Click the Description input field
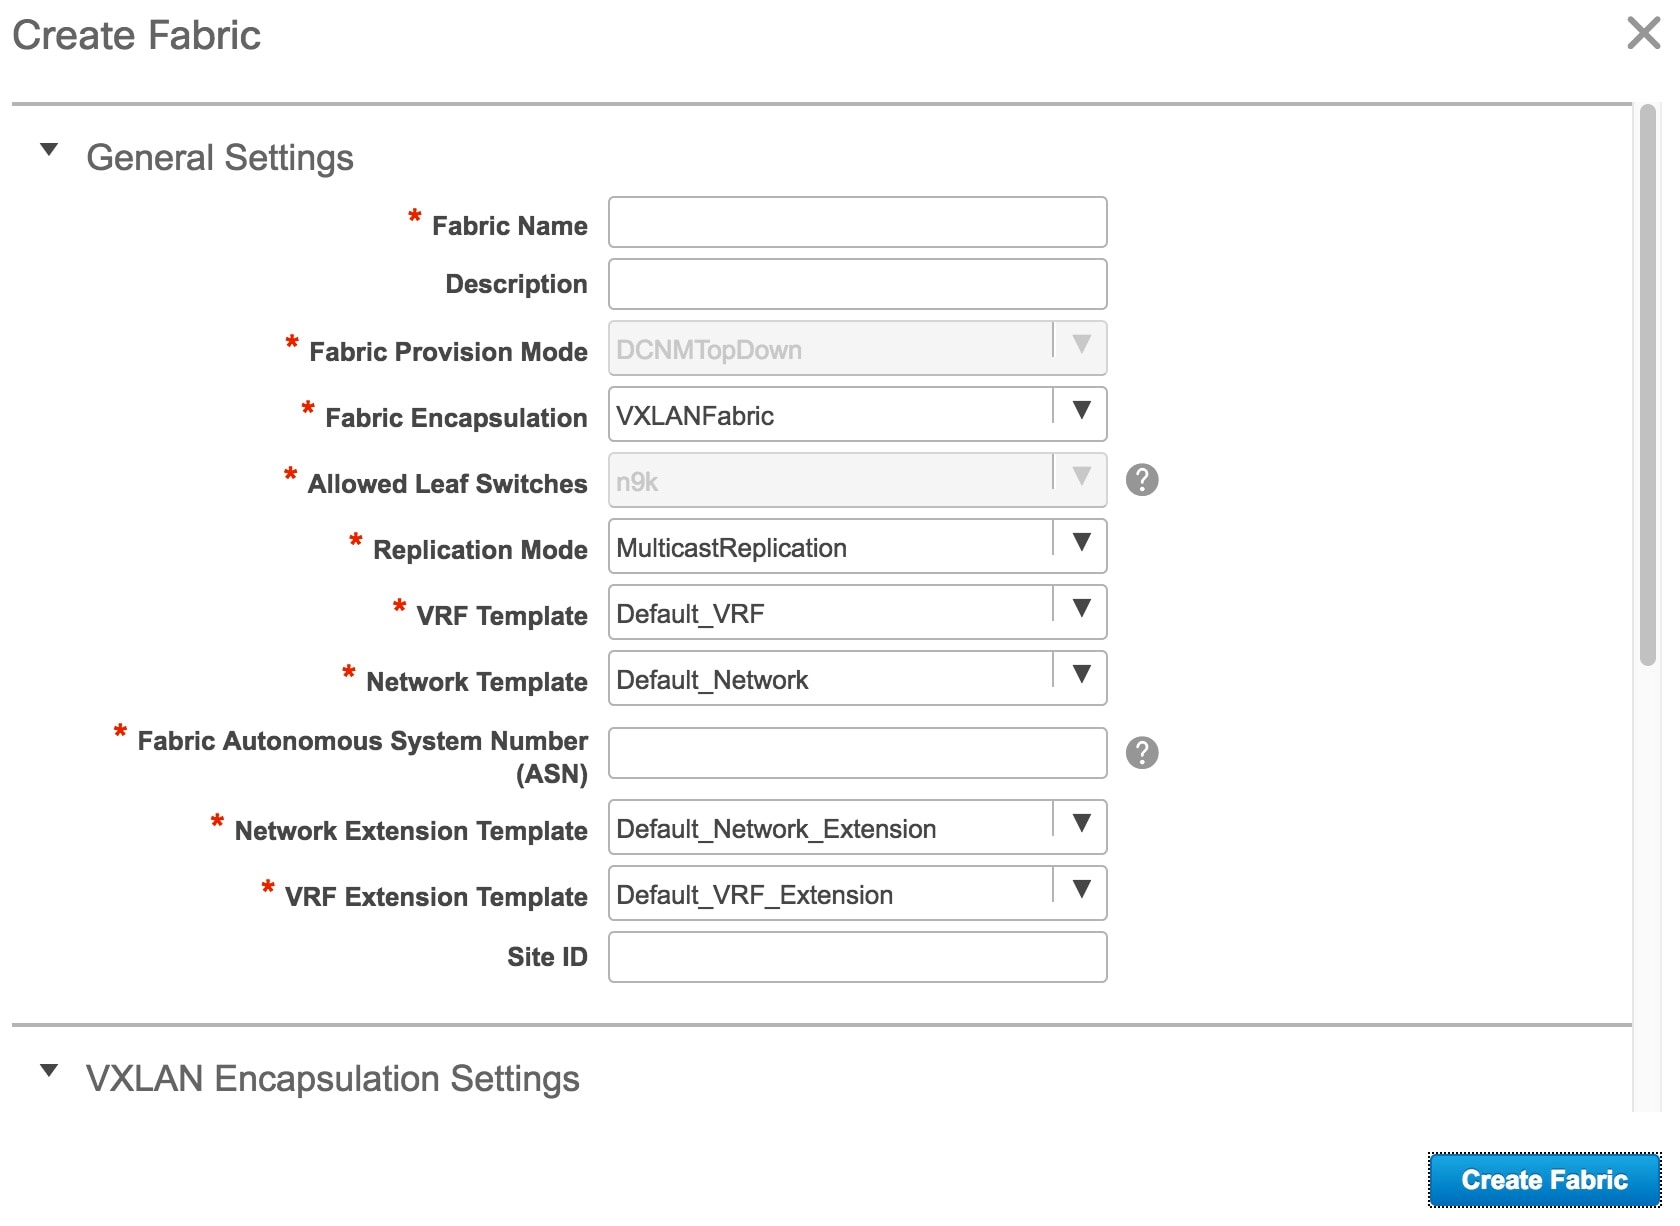This screenshot has height=1226, width=1680. tap(855, 283)
